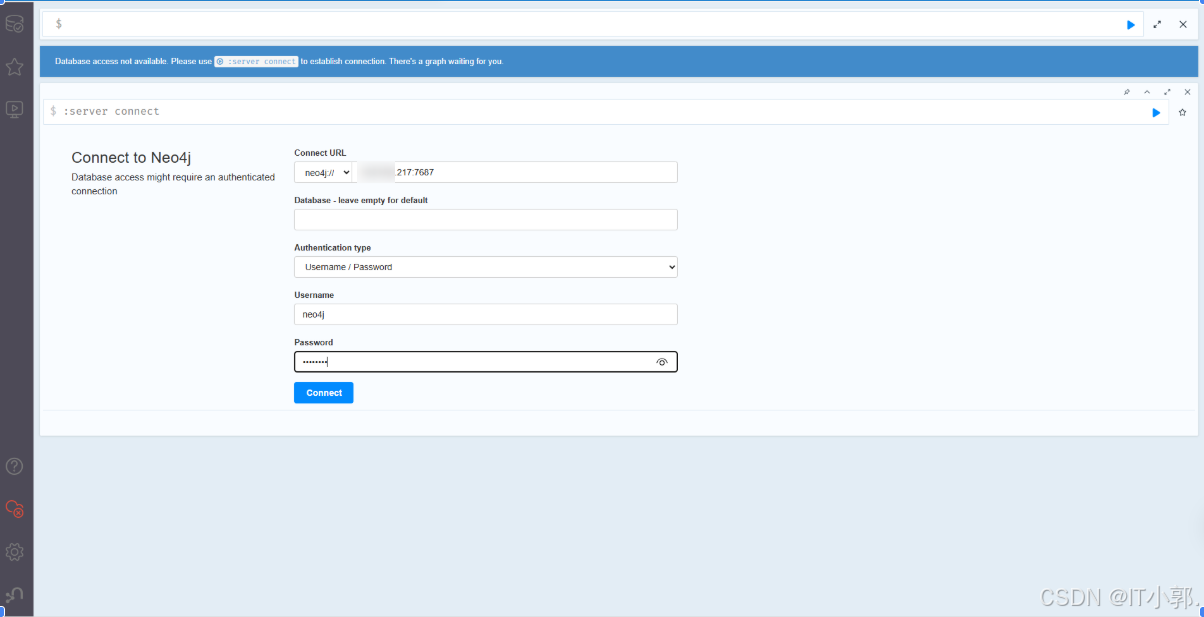This screenshot has width=1204, height=617.
Task: Clear the top editor with the X
Action: pyautogui.click(x=1183, y=24)
